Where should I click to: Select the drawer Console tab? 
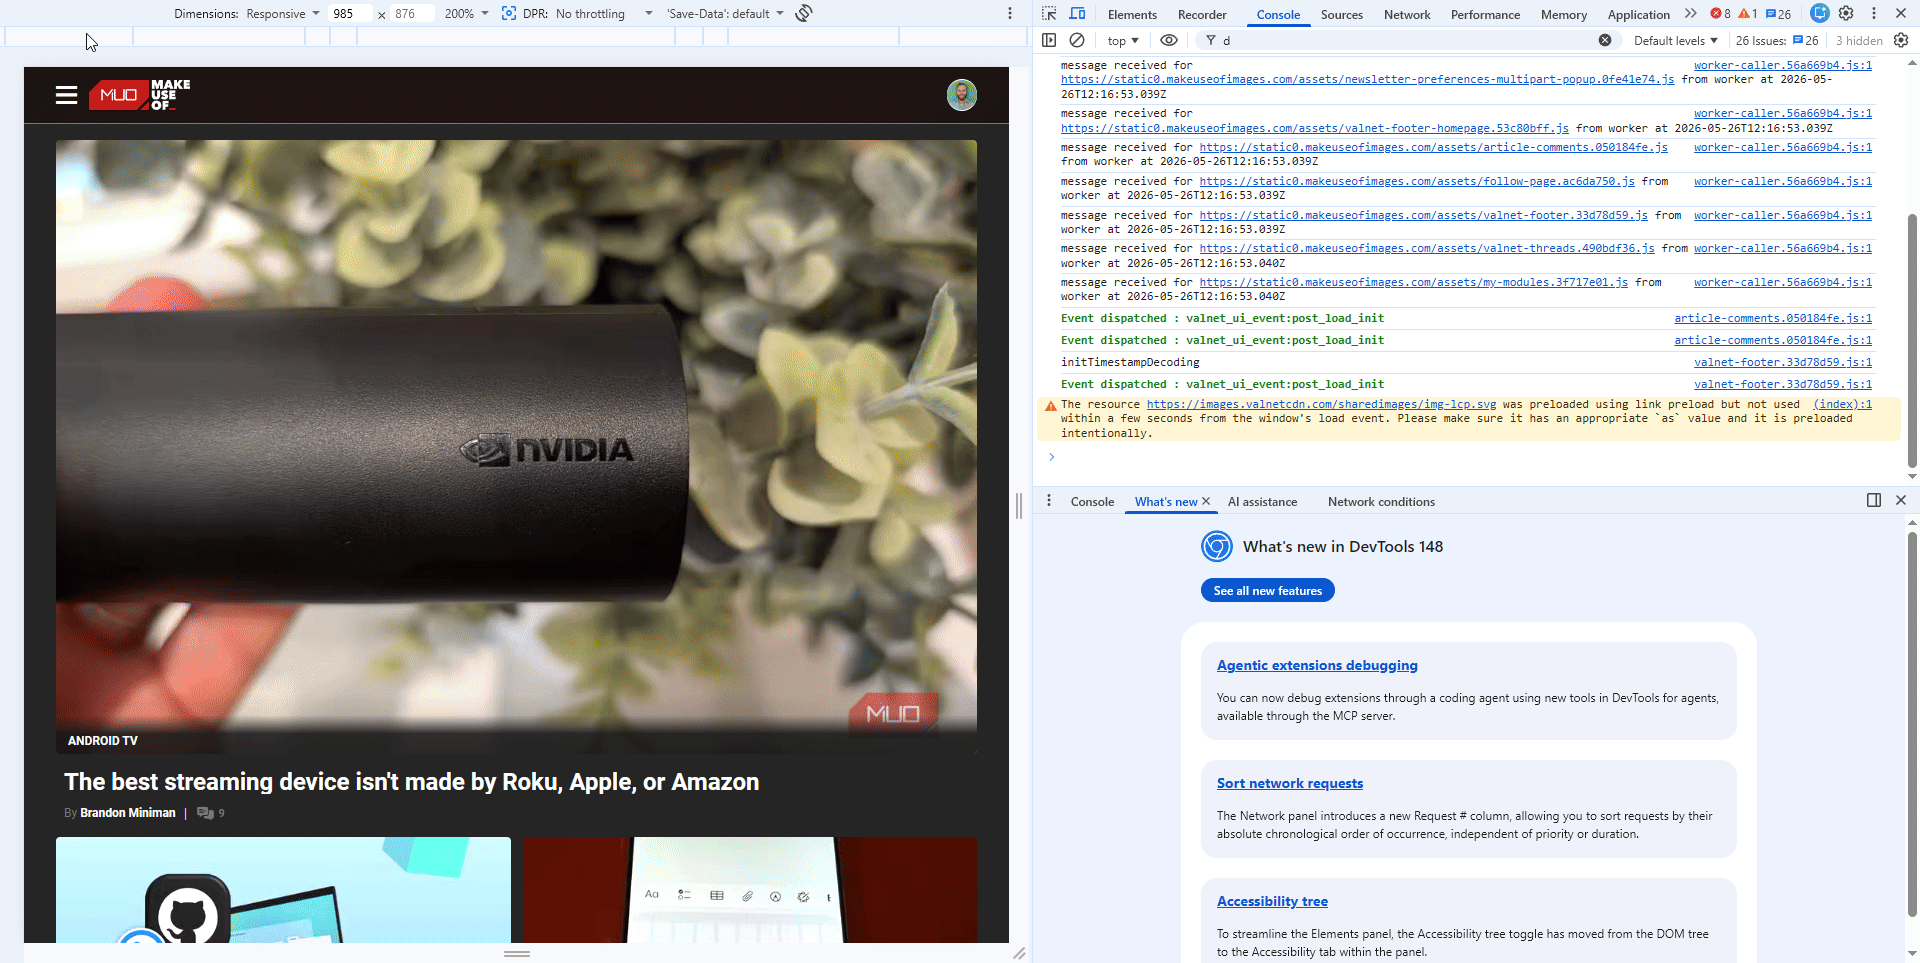tap(1092, 502)
